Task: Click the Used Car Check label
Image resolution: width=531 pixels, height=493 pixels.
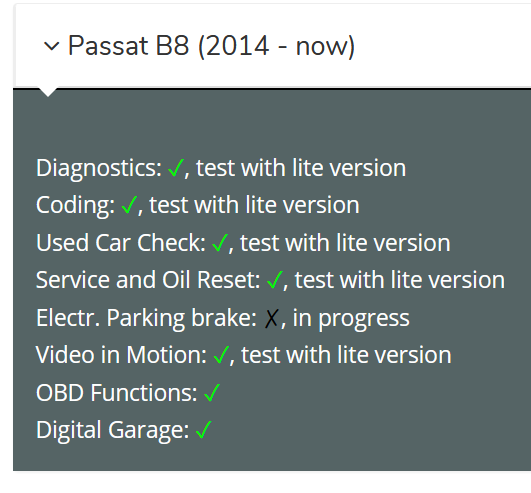Action: 121,243
